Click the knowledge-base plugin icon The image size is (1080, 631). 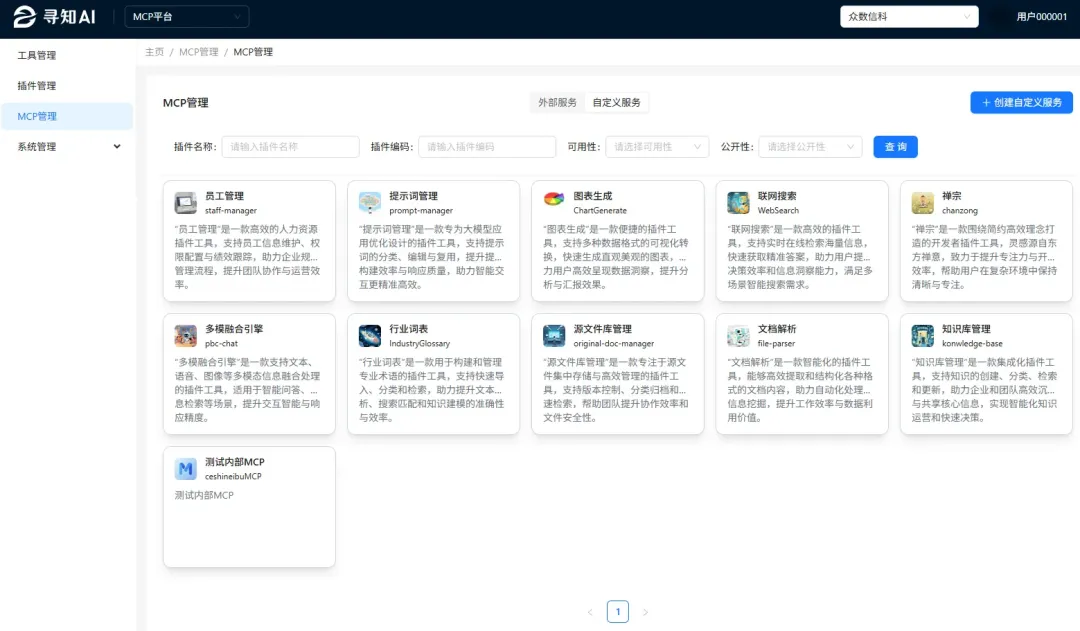coord(922,335)
